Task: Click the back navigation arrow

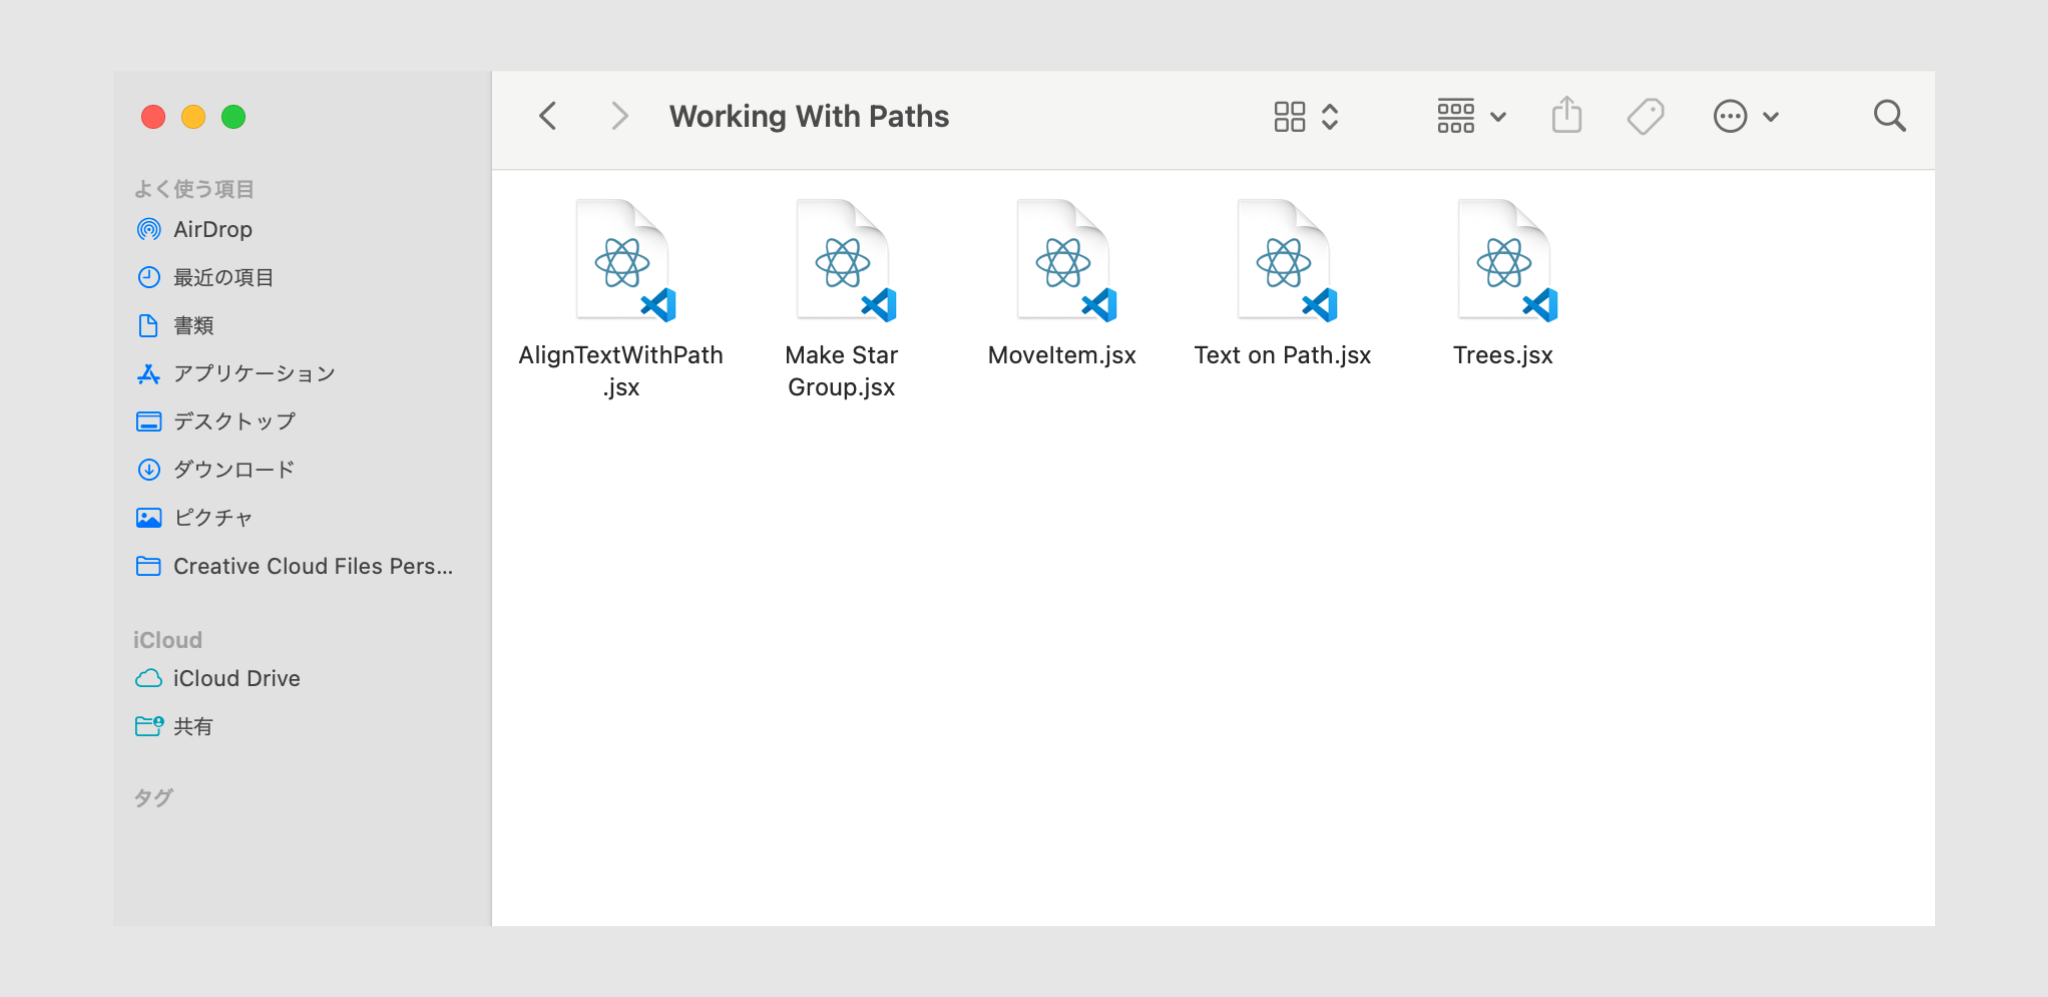Action: pyautogui.click(x=548, y=116)
